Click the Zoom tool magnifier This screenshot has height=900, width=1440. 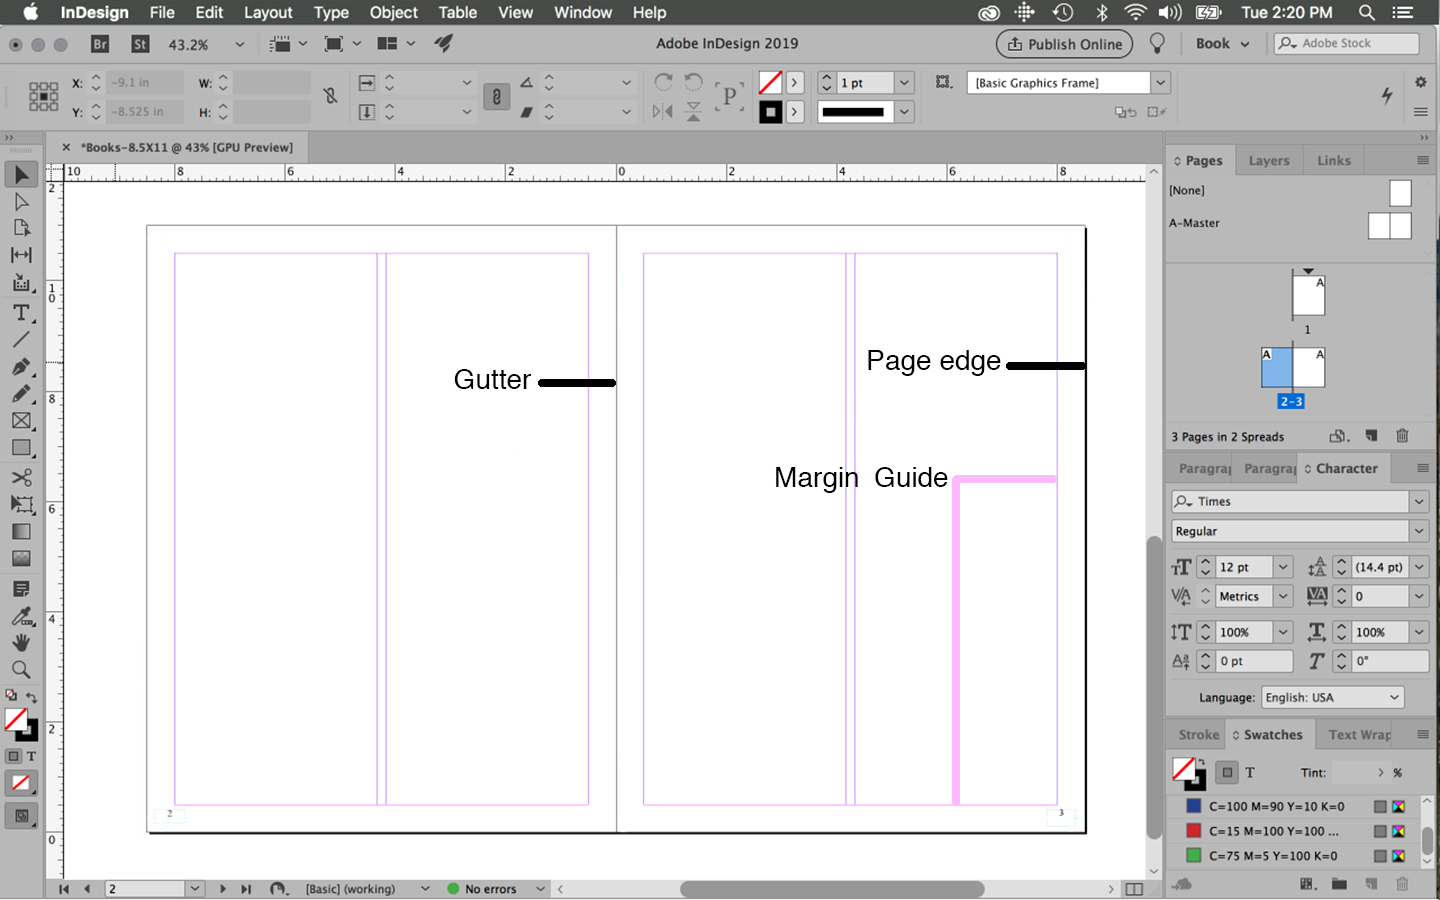click(21, 670)
